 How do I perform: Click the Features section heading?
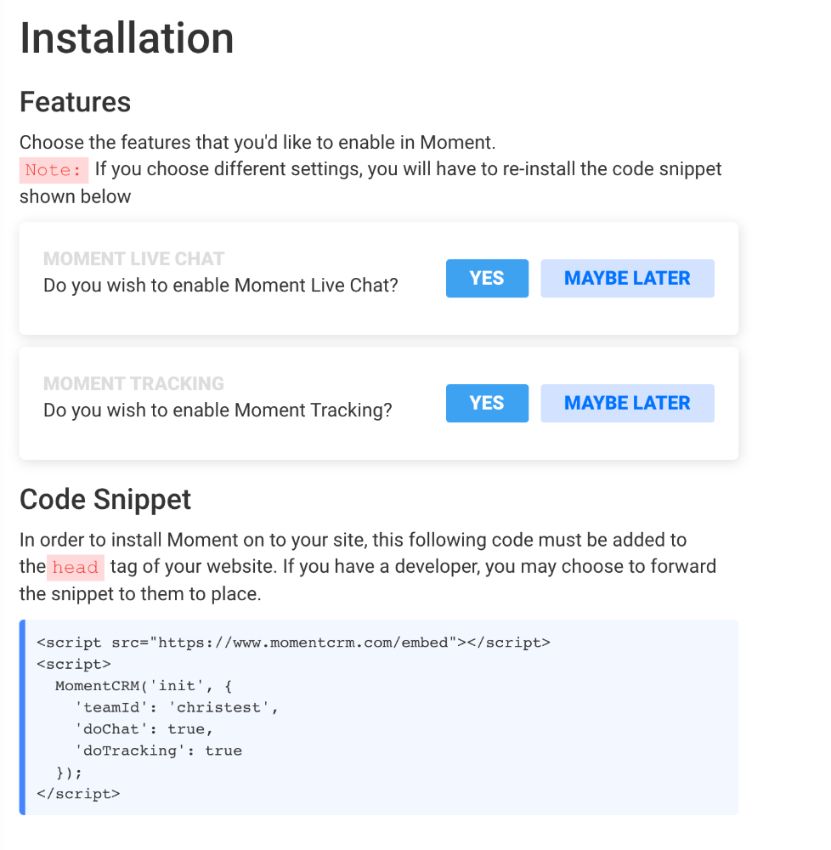pos(75,102)
